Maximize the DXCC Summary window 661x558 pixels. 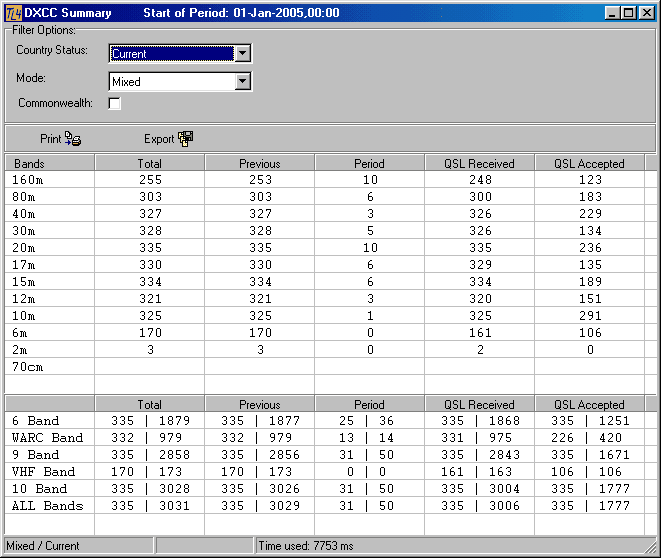tap(628, 13)
